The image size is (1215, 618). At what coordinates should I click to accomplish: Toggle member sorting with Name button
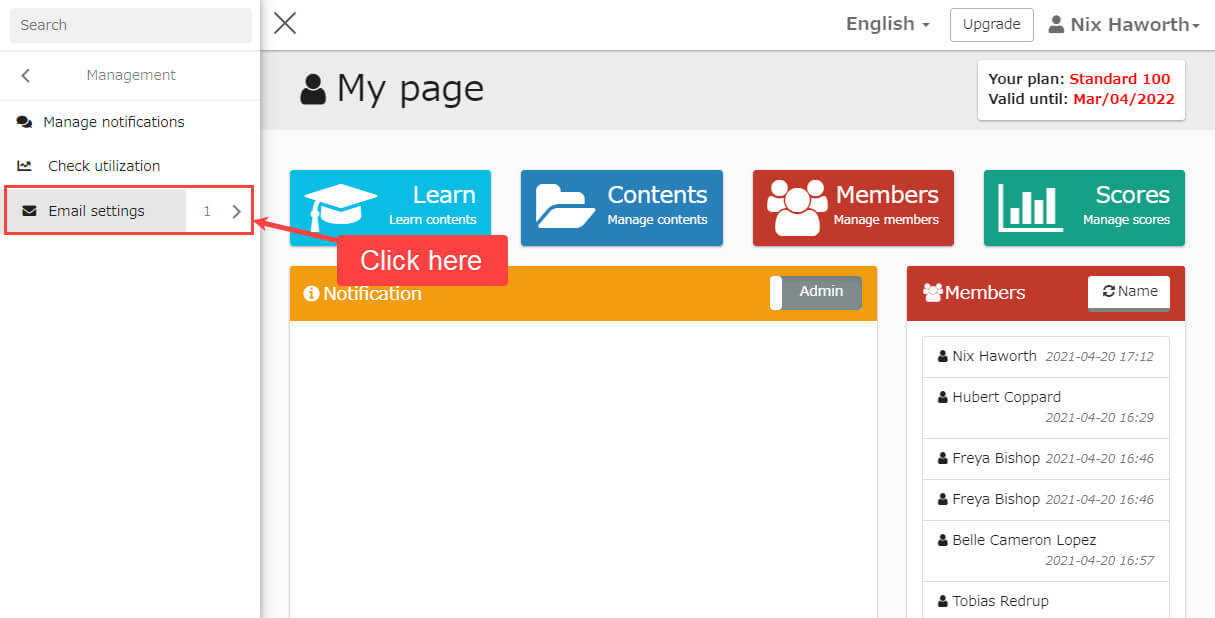point(1128,292)
